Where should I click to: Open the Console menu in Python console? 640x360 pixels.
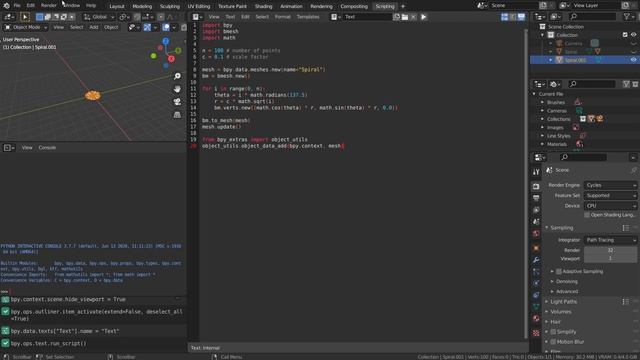[x=47, y=147]
